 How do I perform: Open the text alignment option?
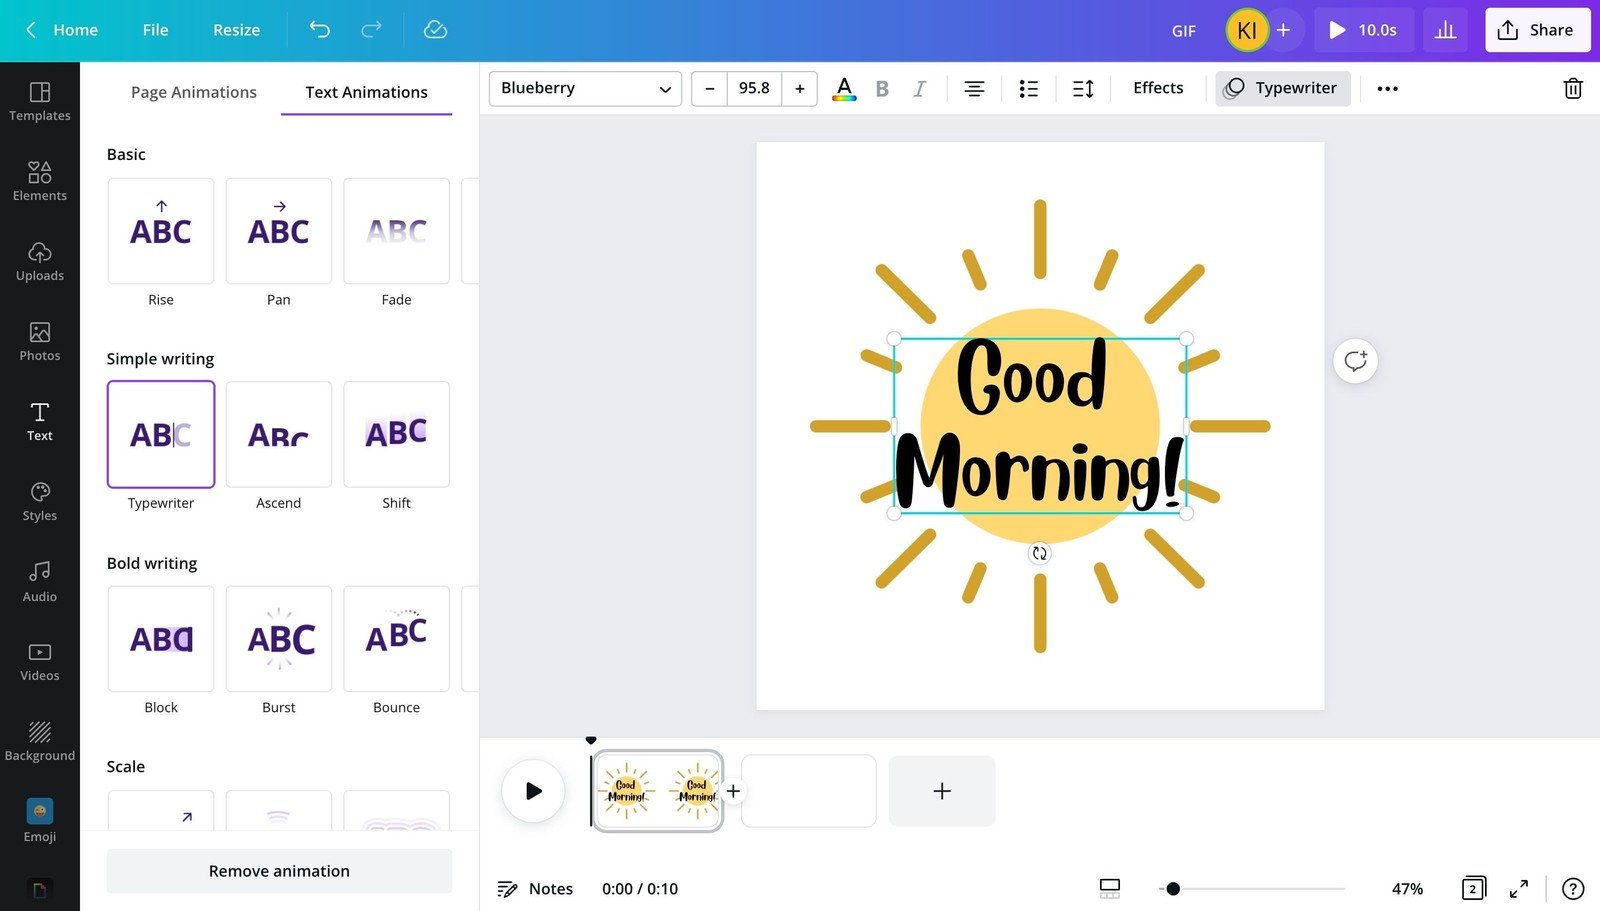pos(973,89)
